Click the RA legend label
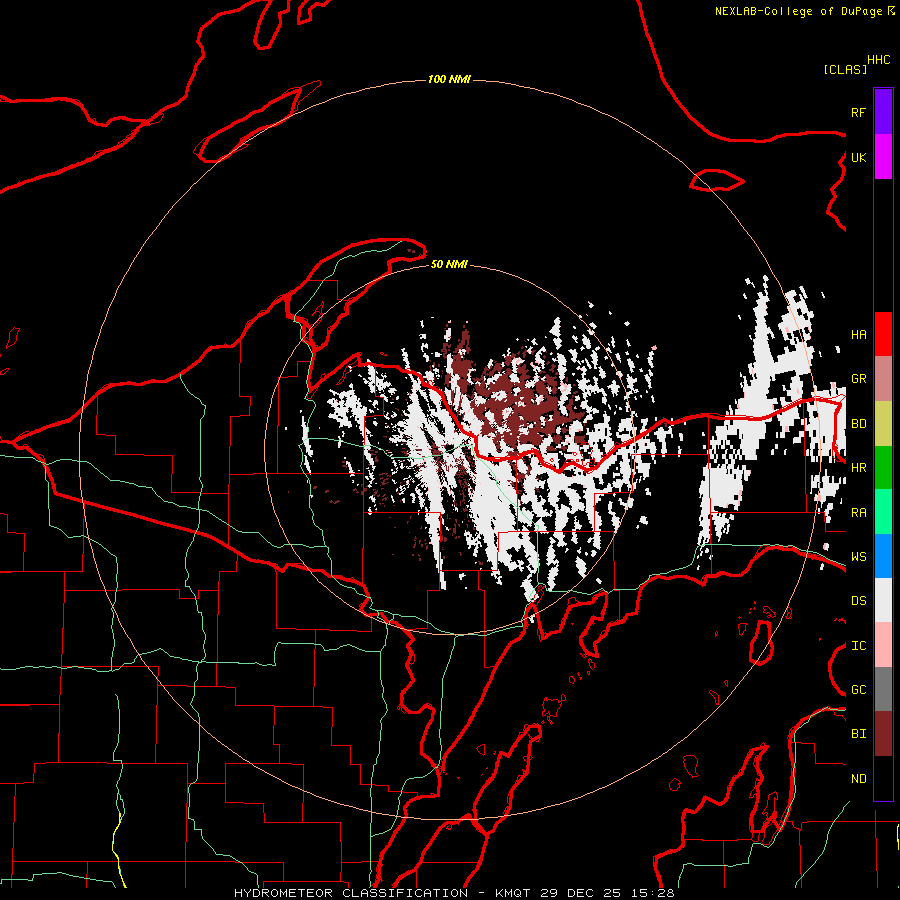 point(858,513)
